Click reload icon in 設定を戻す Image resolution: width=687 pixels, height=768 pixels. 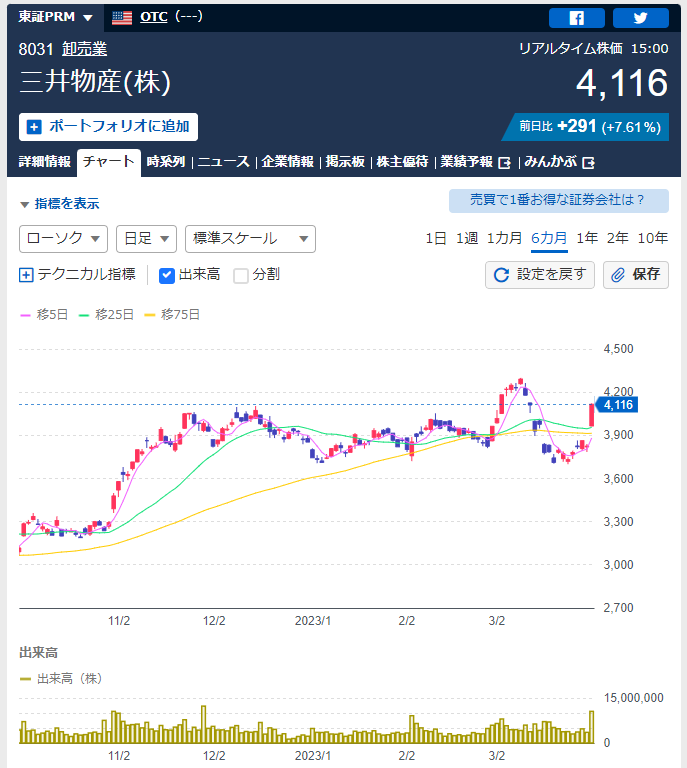point(501,275)
